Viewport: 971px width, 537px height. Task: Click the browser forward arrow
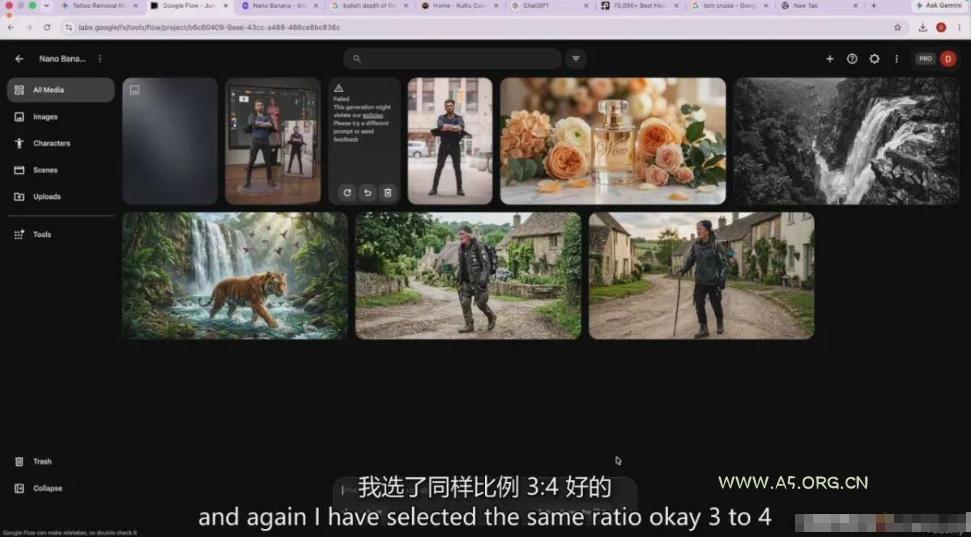pyautogui.click(x=28, y=27)
